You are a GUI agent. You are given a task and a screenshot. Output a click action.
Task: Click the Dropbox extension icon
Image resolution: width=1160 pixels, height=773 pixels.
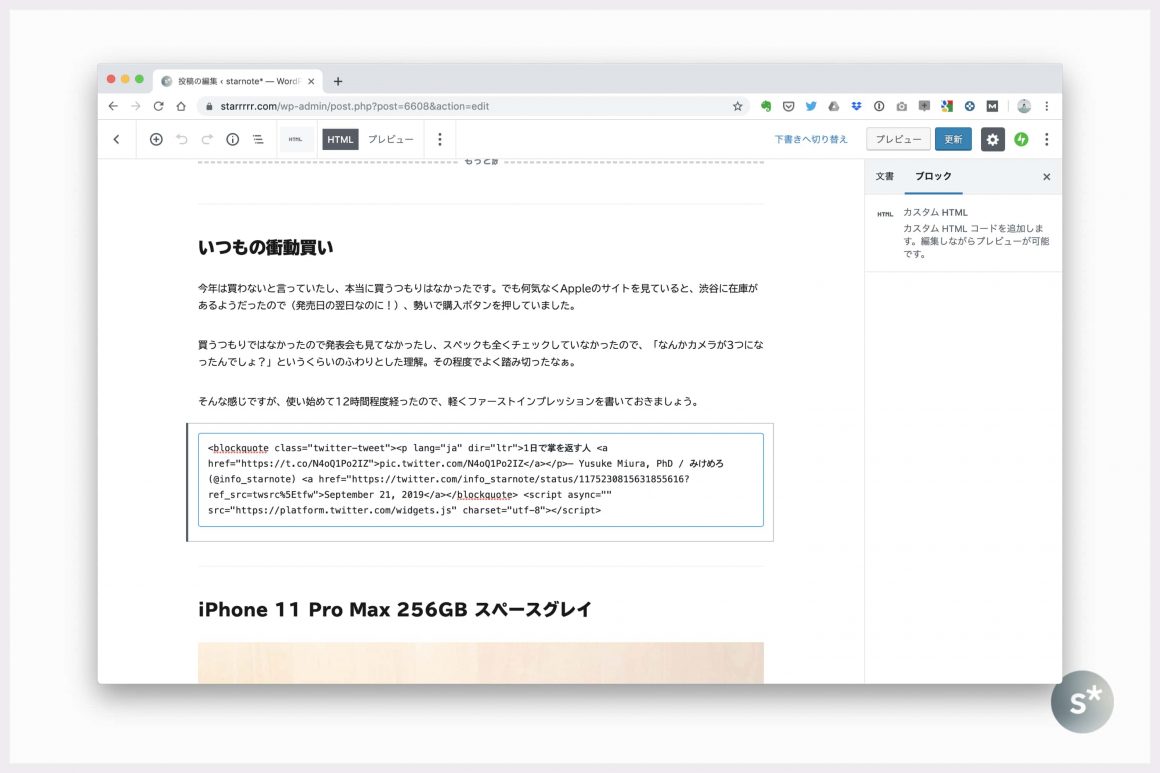point(856,106)
